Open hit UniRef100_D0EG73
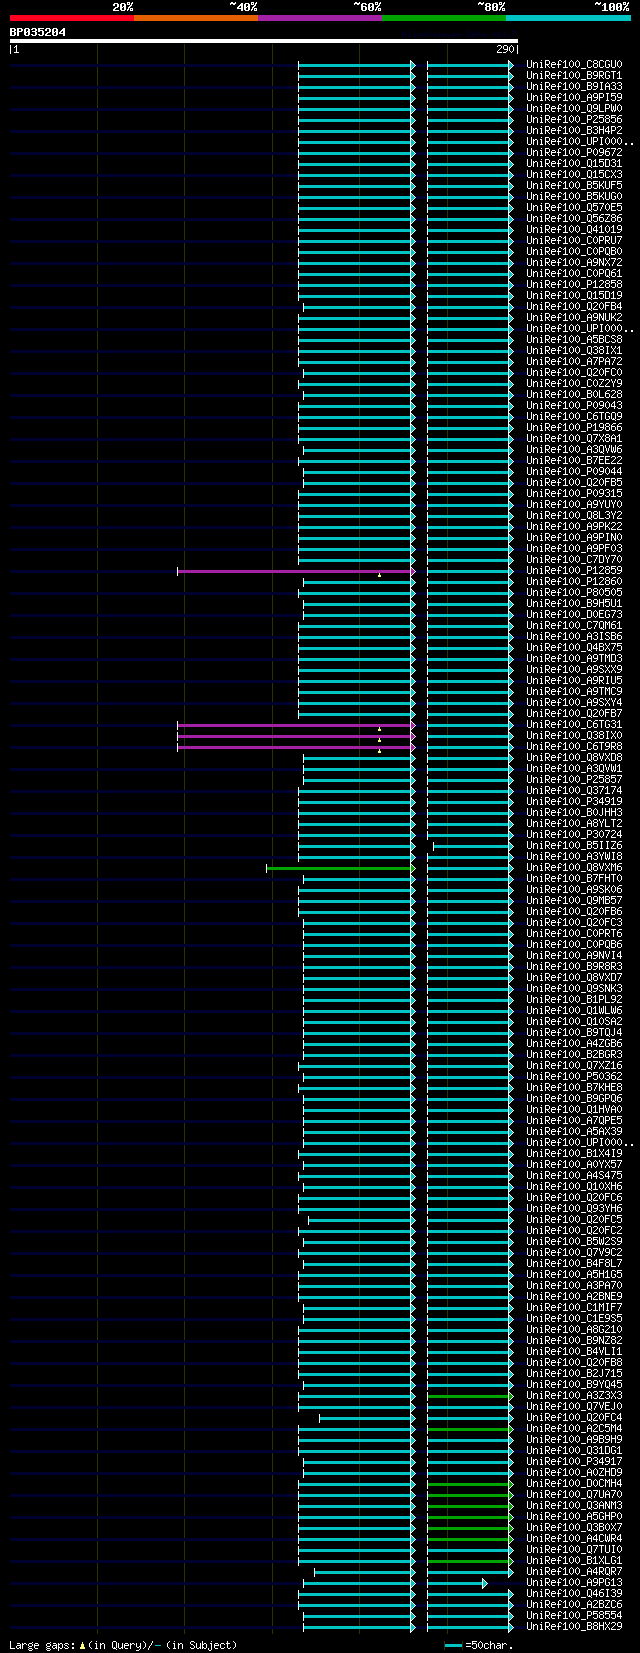Screen dimensions: 640x1653 pos(574,615)
